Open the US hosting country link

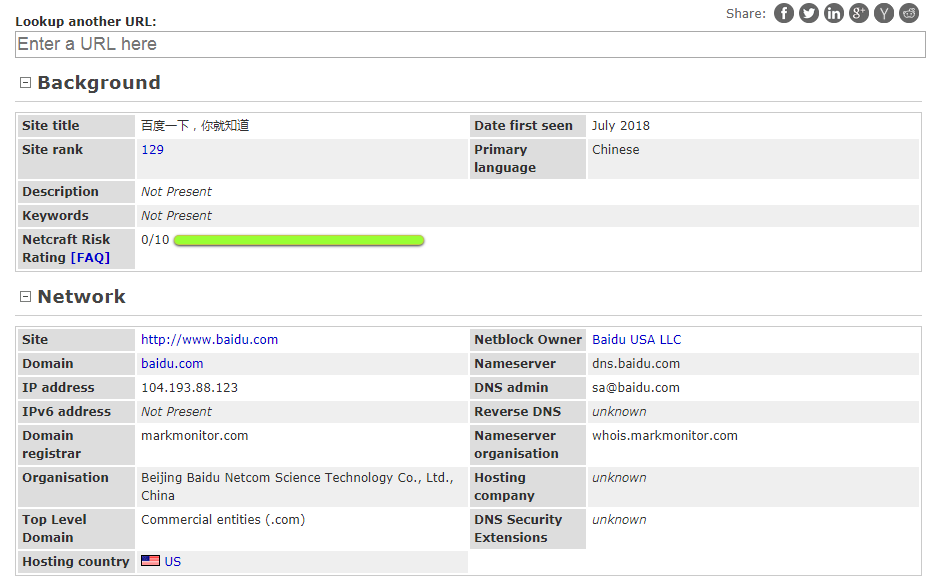(173, 562)
